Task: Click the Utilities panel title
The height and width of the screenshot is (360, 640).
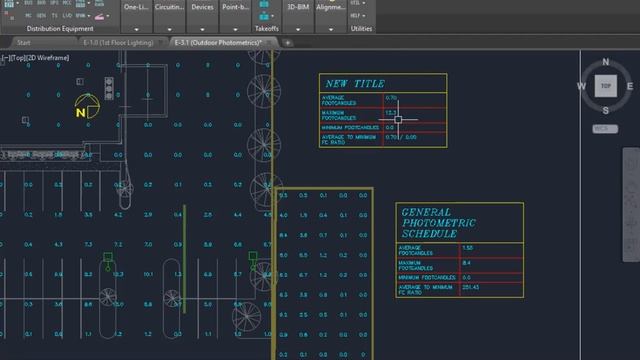Action: point(361,29)
